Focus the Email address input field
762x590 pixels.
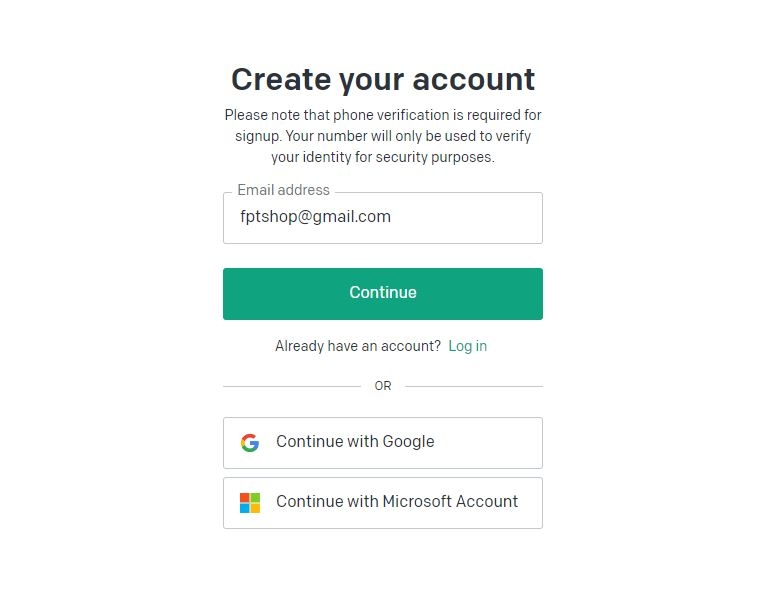pos(382,218)
